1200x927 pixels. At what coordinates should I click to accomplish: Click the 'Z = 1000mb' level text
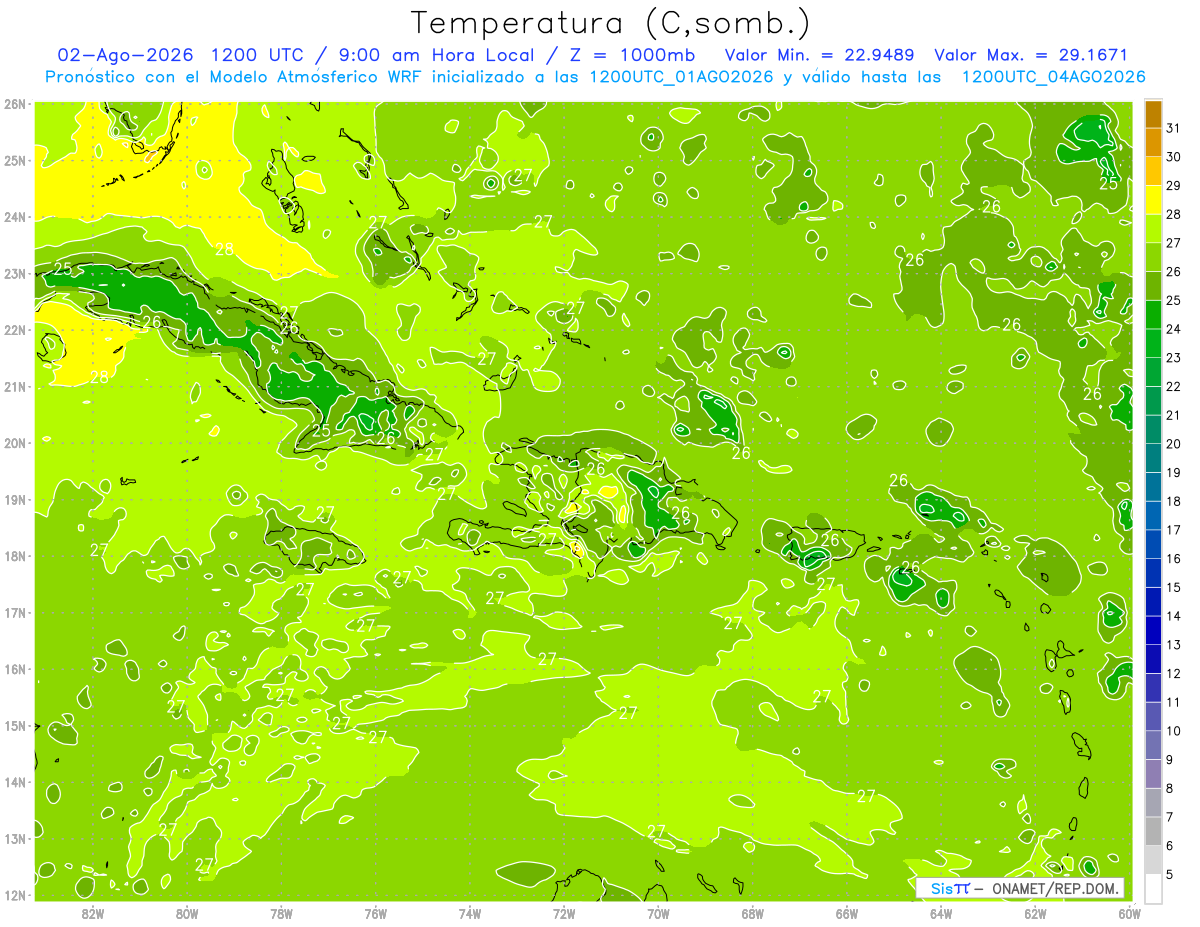coord(635,55)
